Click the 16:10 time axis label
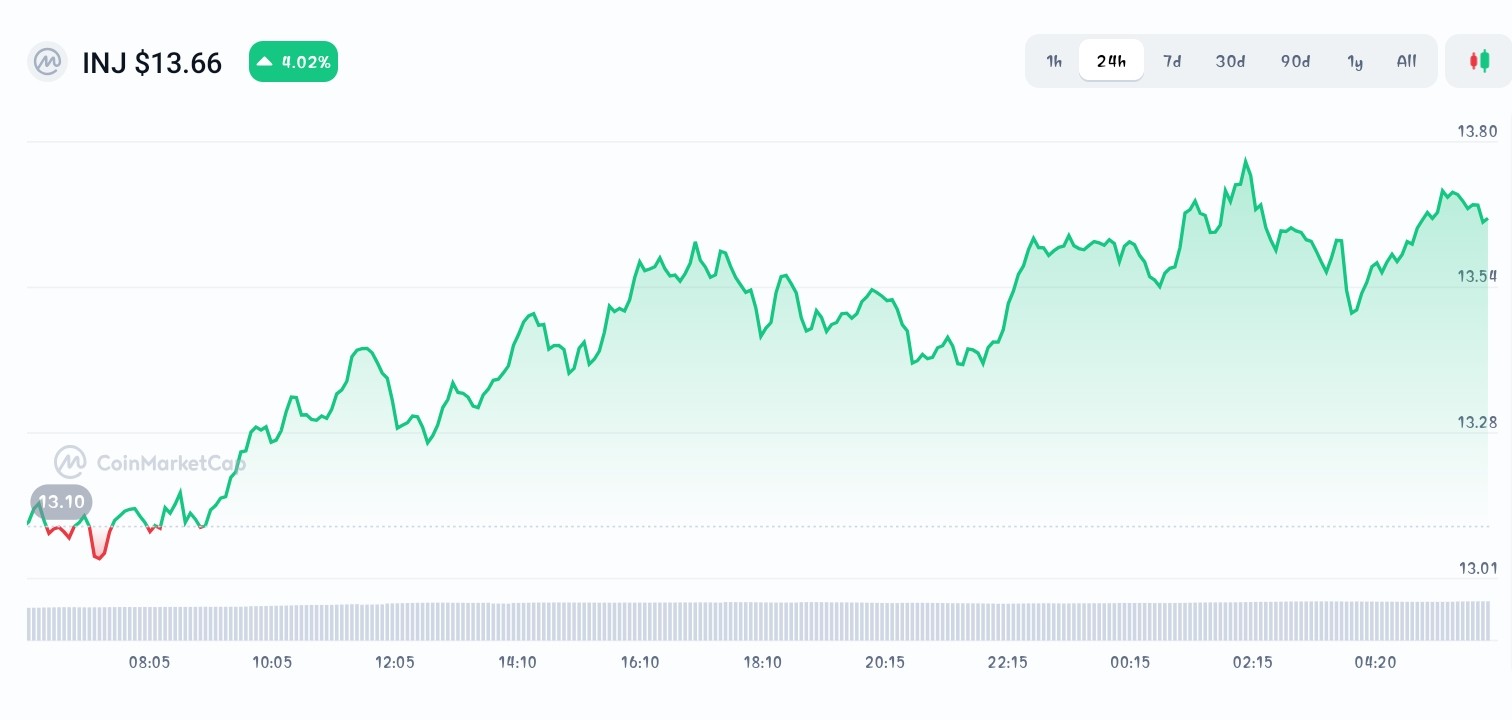 point(640,662)
